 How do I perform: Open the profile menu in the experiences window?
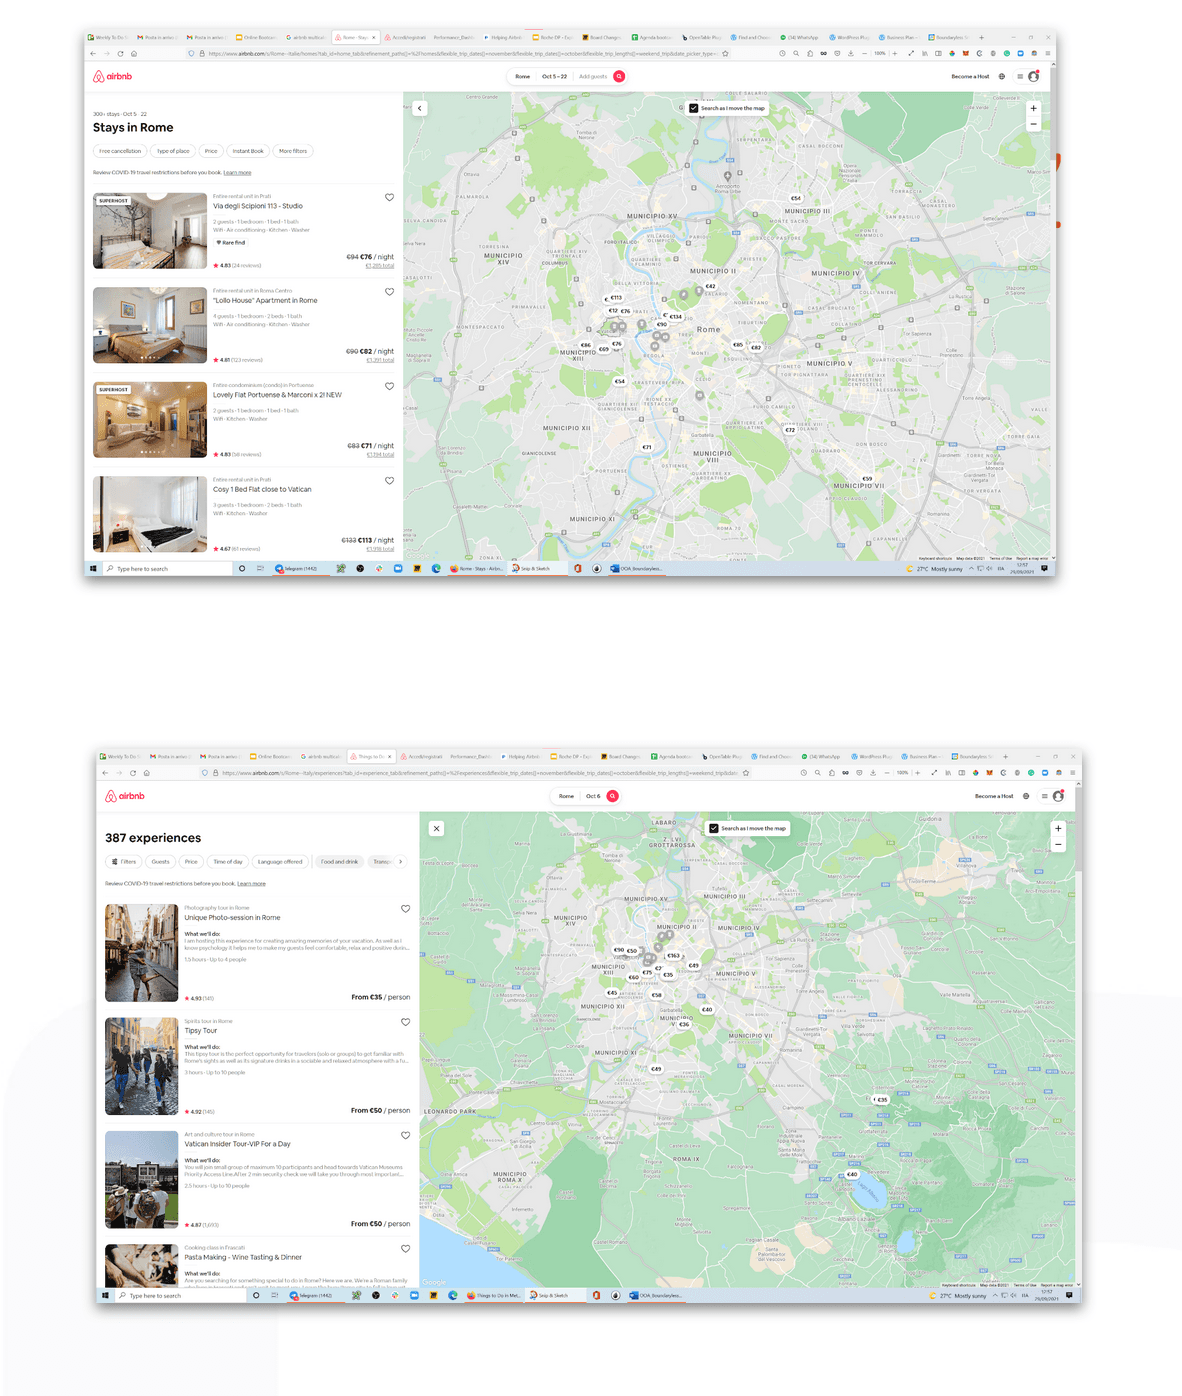tap(1052, 796)
